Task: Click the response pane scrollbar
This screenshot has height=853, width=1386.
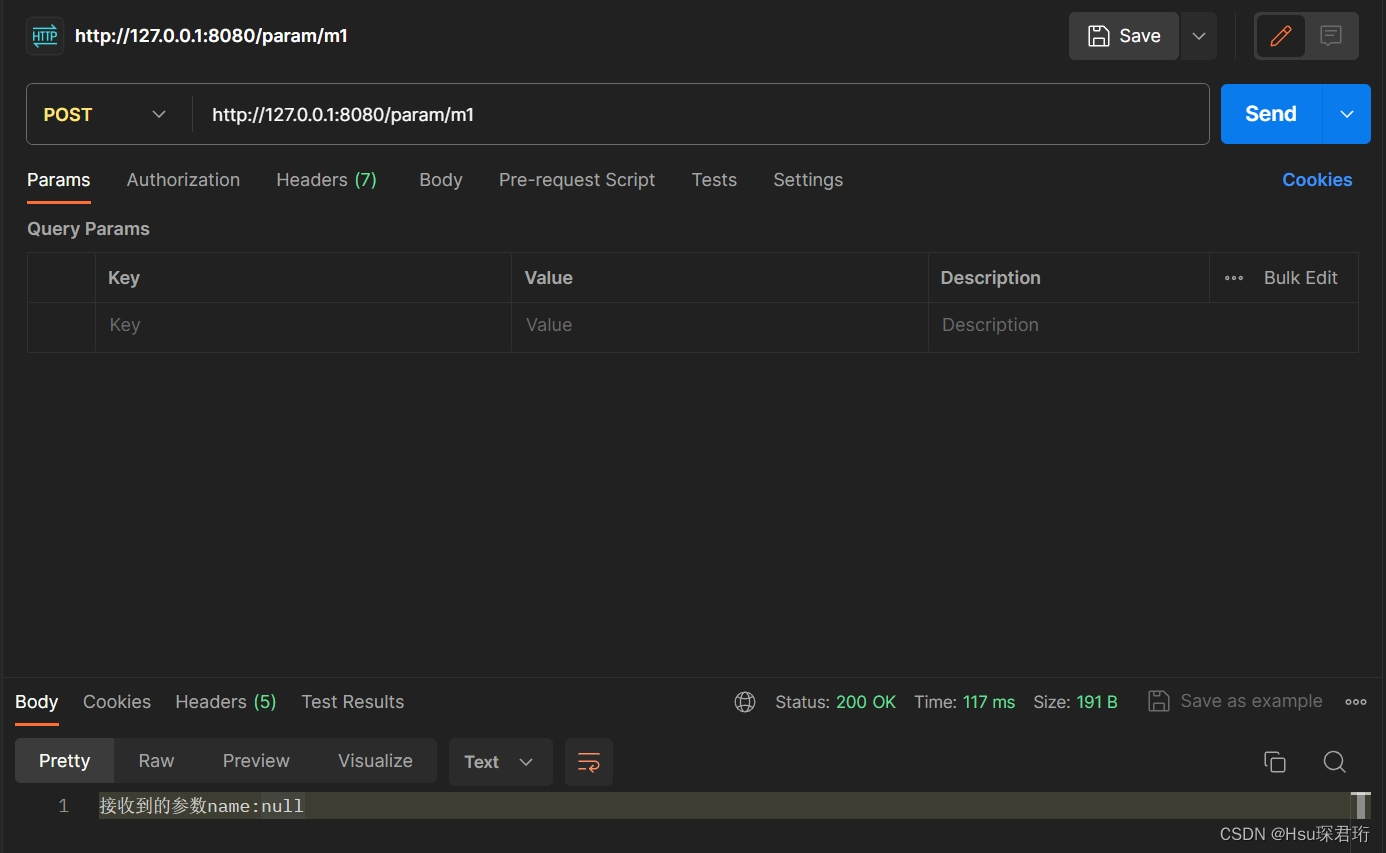Action: coord(1360,806)
